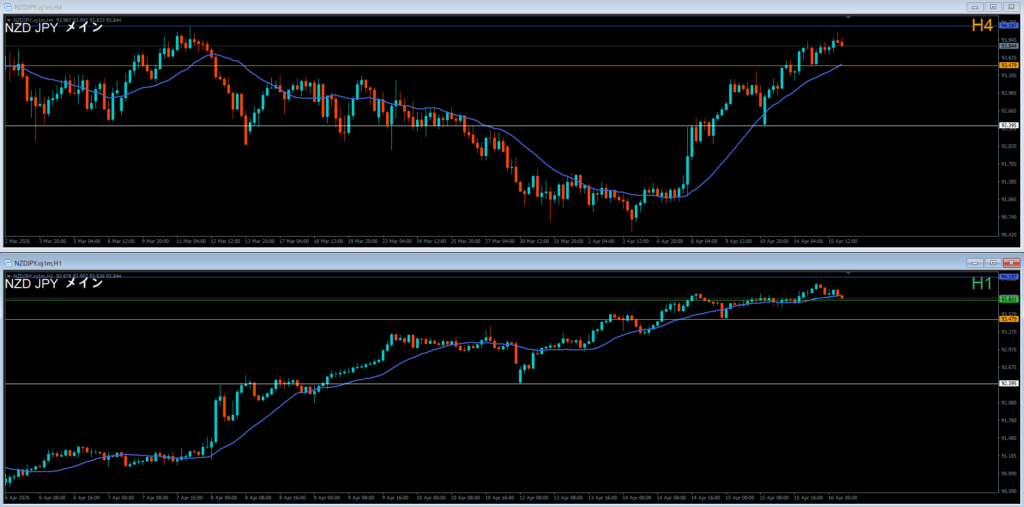Click the orange H4 timeframe label
This screenshot has height=507, width=1024.
981,26
